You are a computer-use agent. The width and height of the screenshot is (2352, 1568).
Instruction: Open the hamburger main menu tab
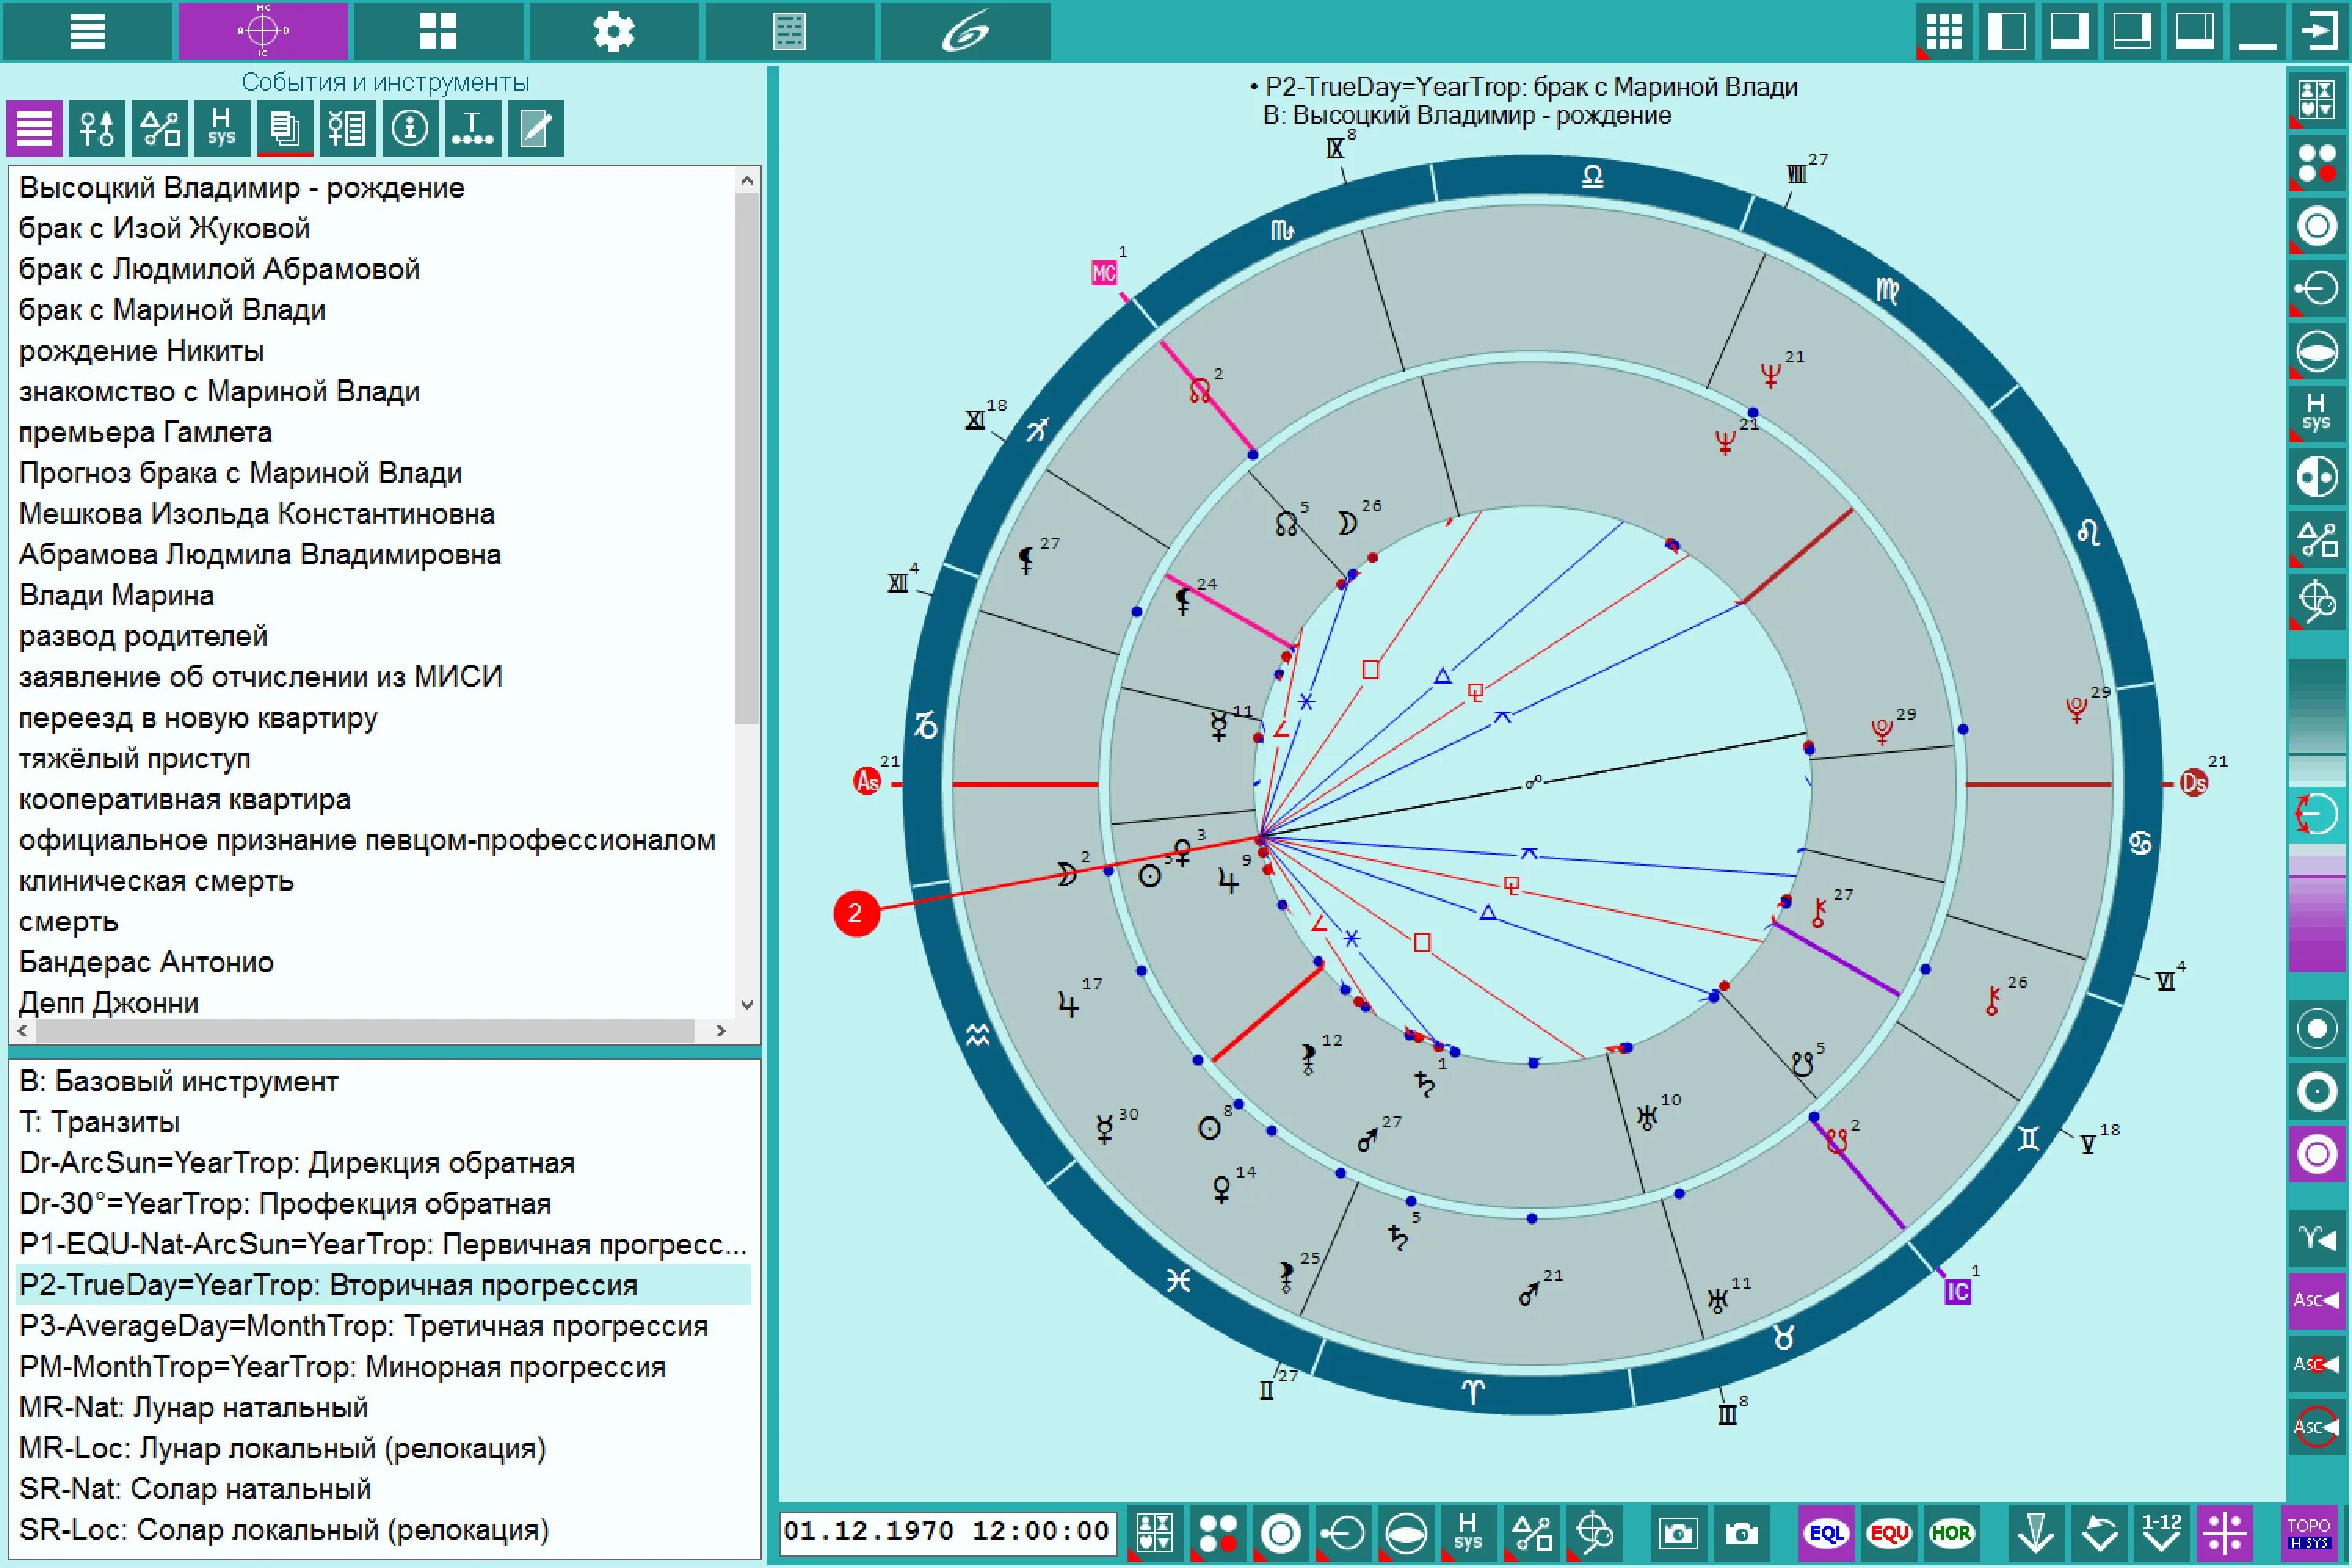point(87,31)
